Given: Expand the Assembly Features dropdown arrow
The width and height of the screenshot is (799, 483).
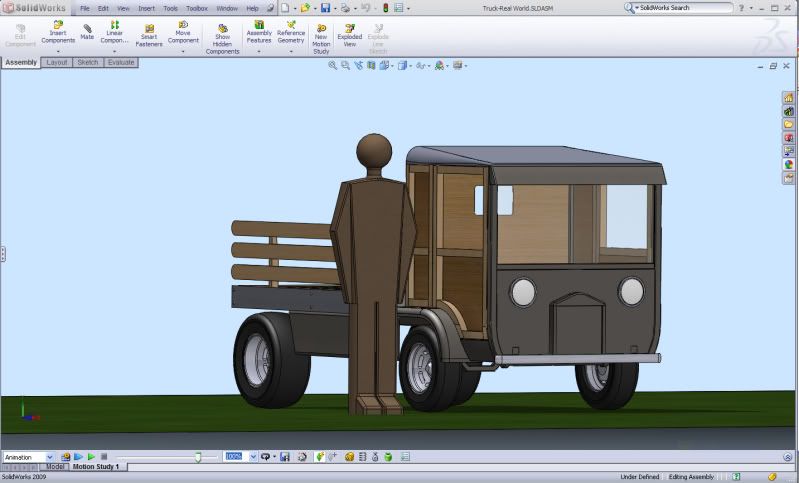Looking at the screenshot, I should coord(259,50).
